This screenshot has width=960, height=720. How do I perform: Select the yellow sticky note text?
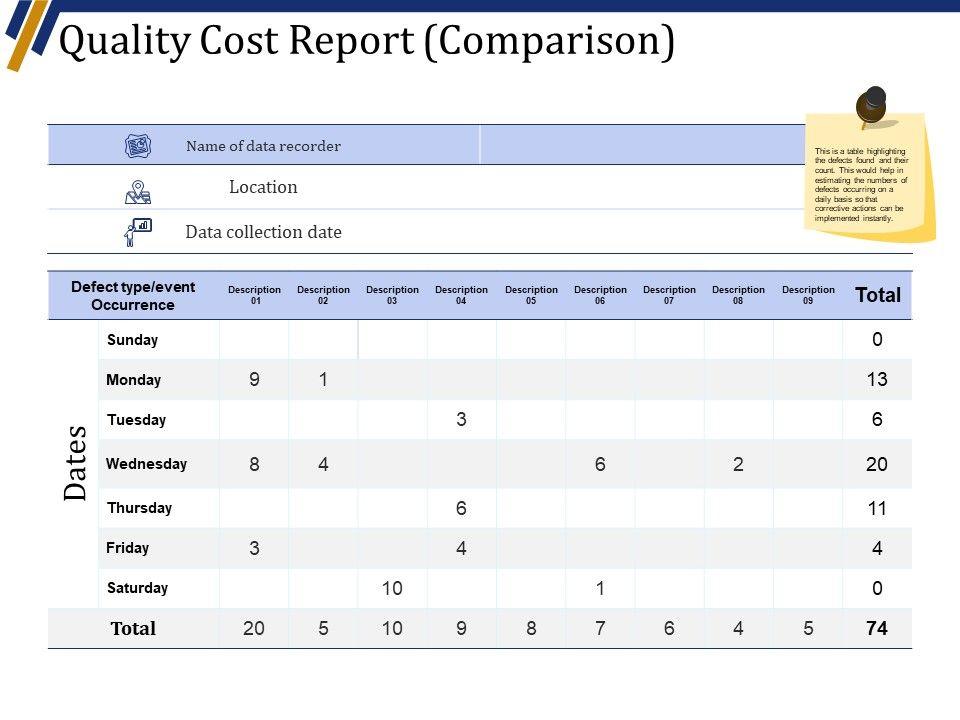point(861,185)
